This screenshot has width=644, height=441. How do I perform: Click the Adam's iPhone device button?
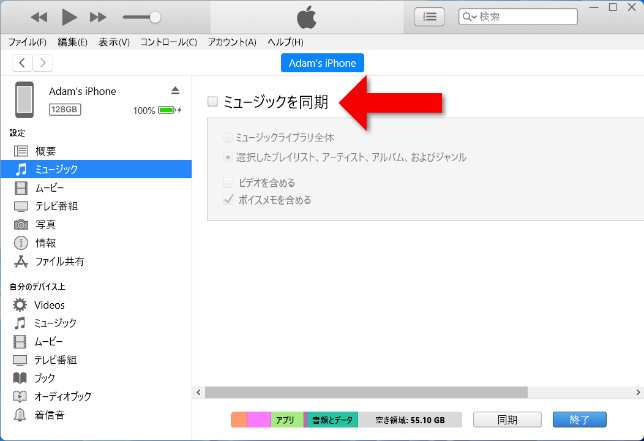tap(322, 63)
